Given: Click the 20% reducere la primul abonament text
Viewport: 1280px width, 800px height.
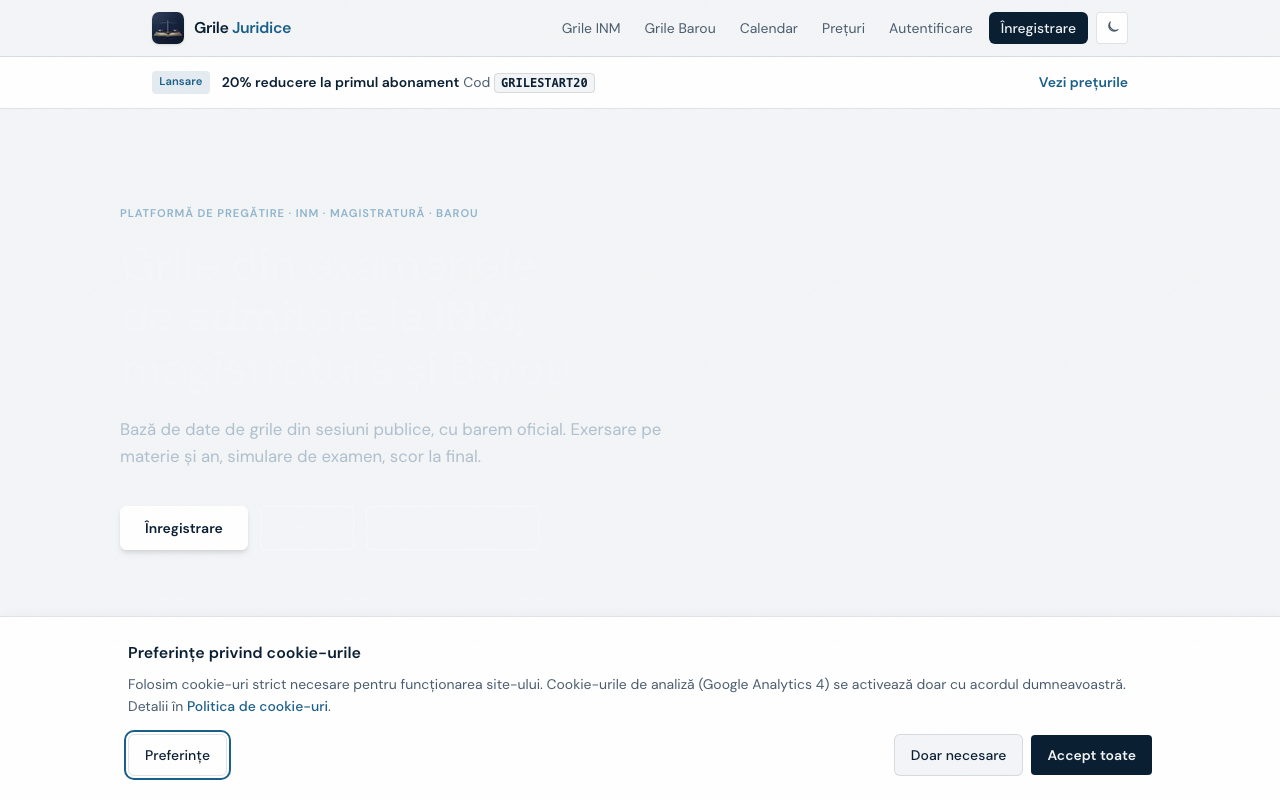Looking at the screenshot, I should click(x=340, y=82).
